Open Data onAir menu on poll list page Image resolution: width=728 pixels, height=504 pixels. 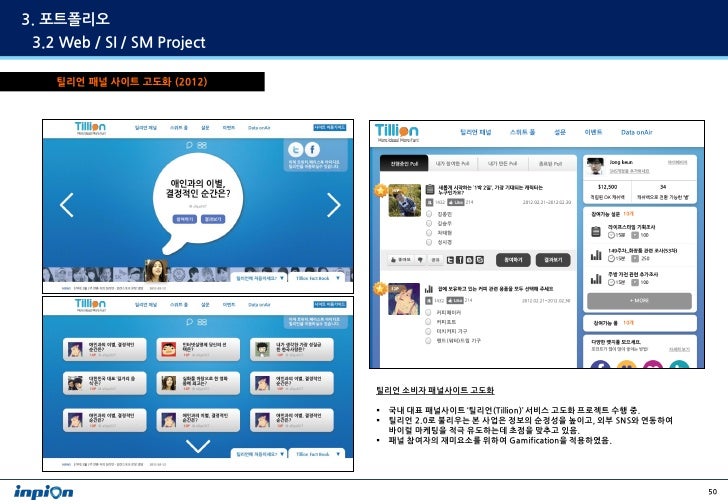point(637,132)
